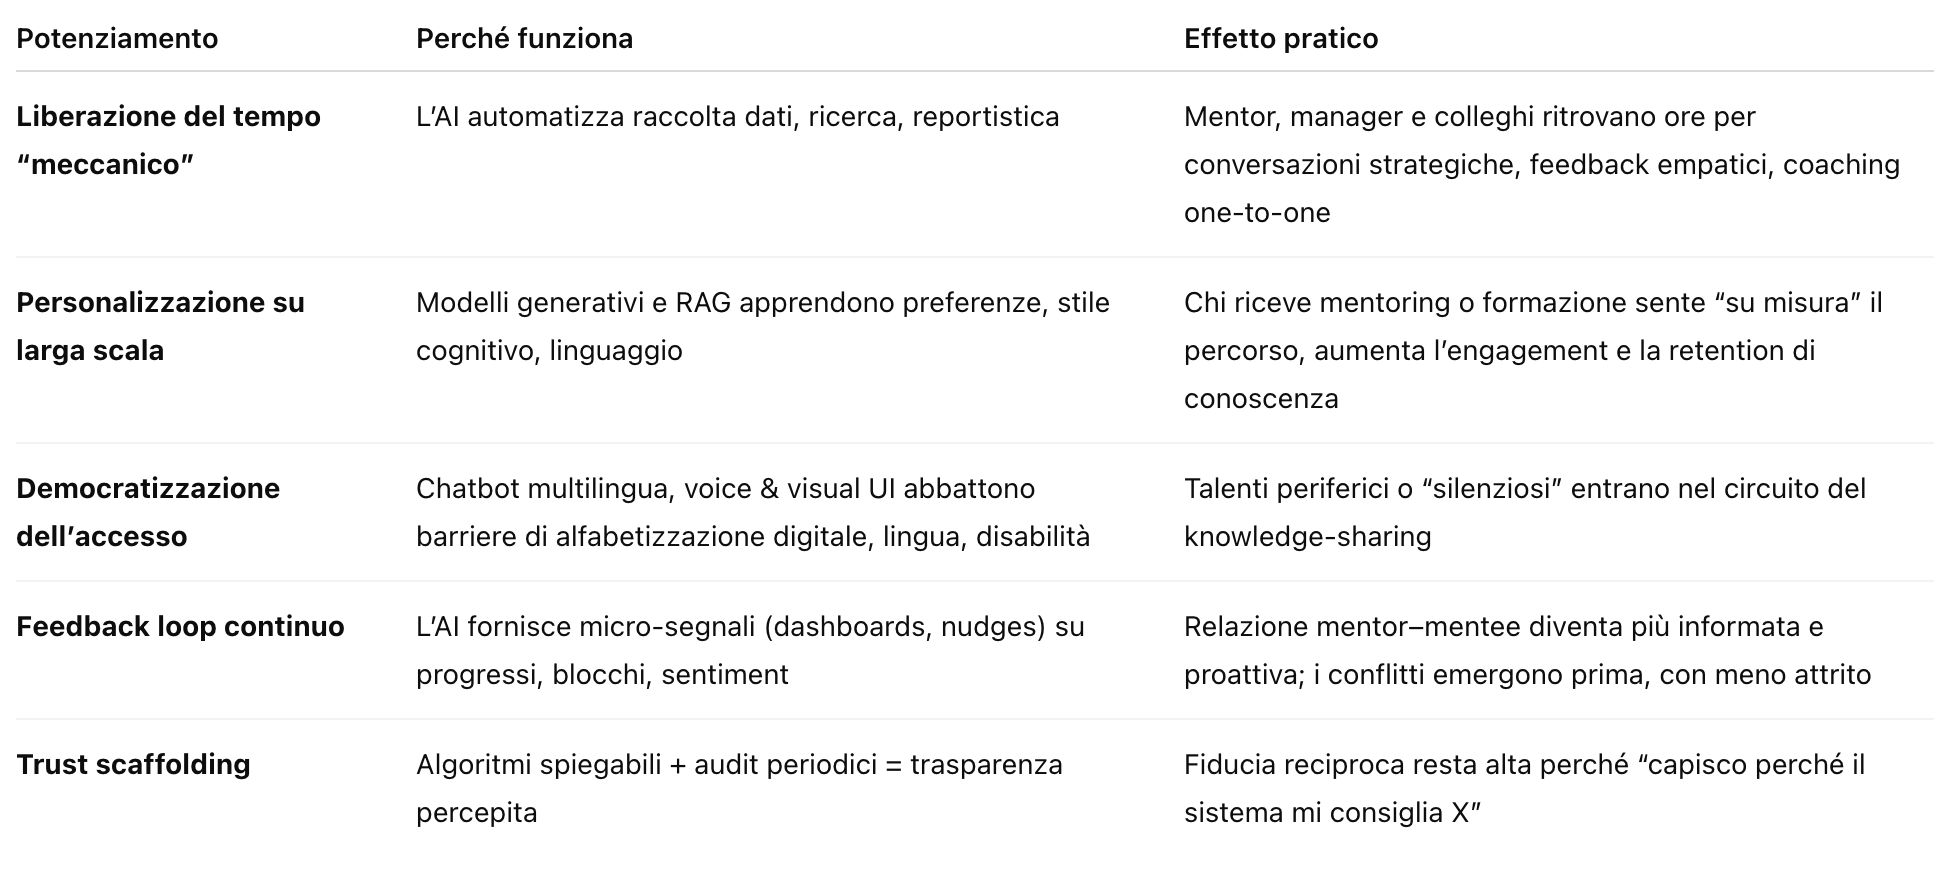Viewport: 1934px width, 886px height.
Task: Select the Liberazione del tempo meccanico cell
Action: pos(168,140)
